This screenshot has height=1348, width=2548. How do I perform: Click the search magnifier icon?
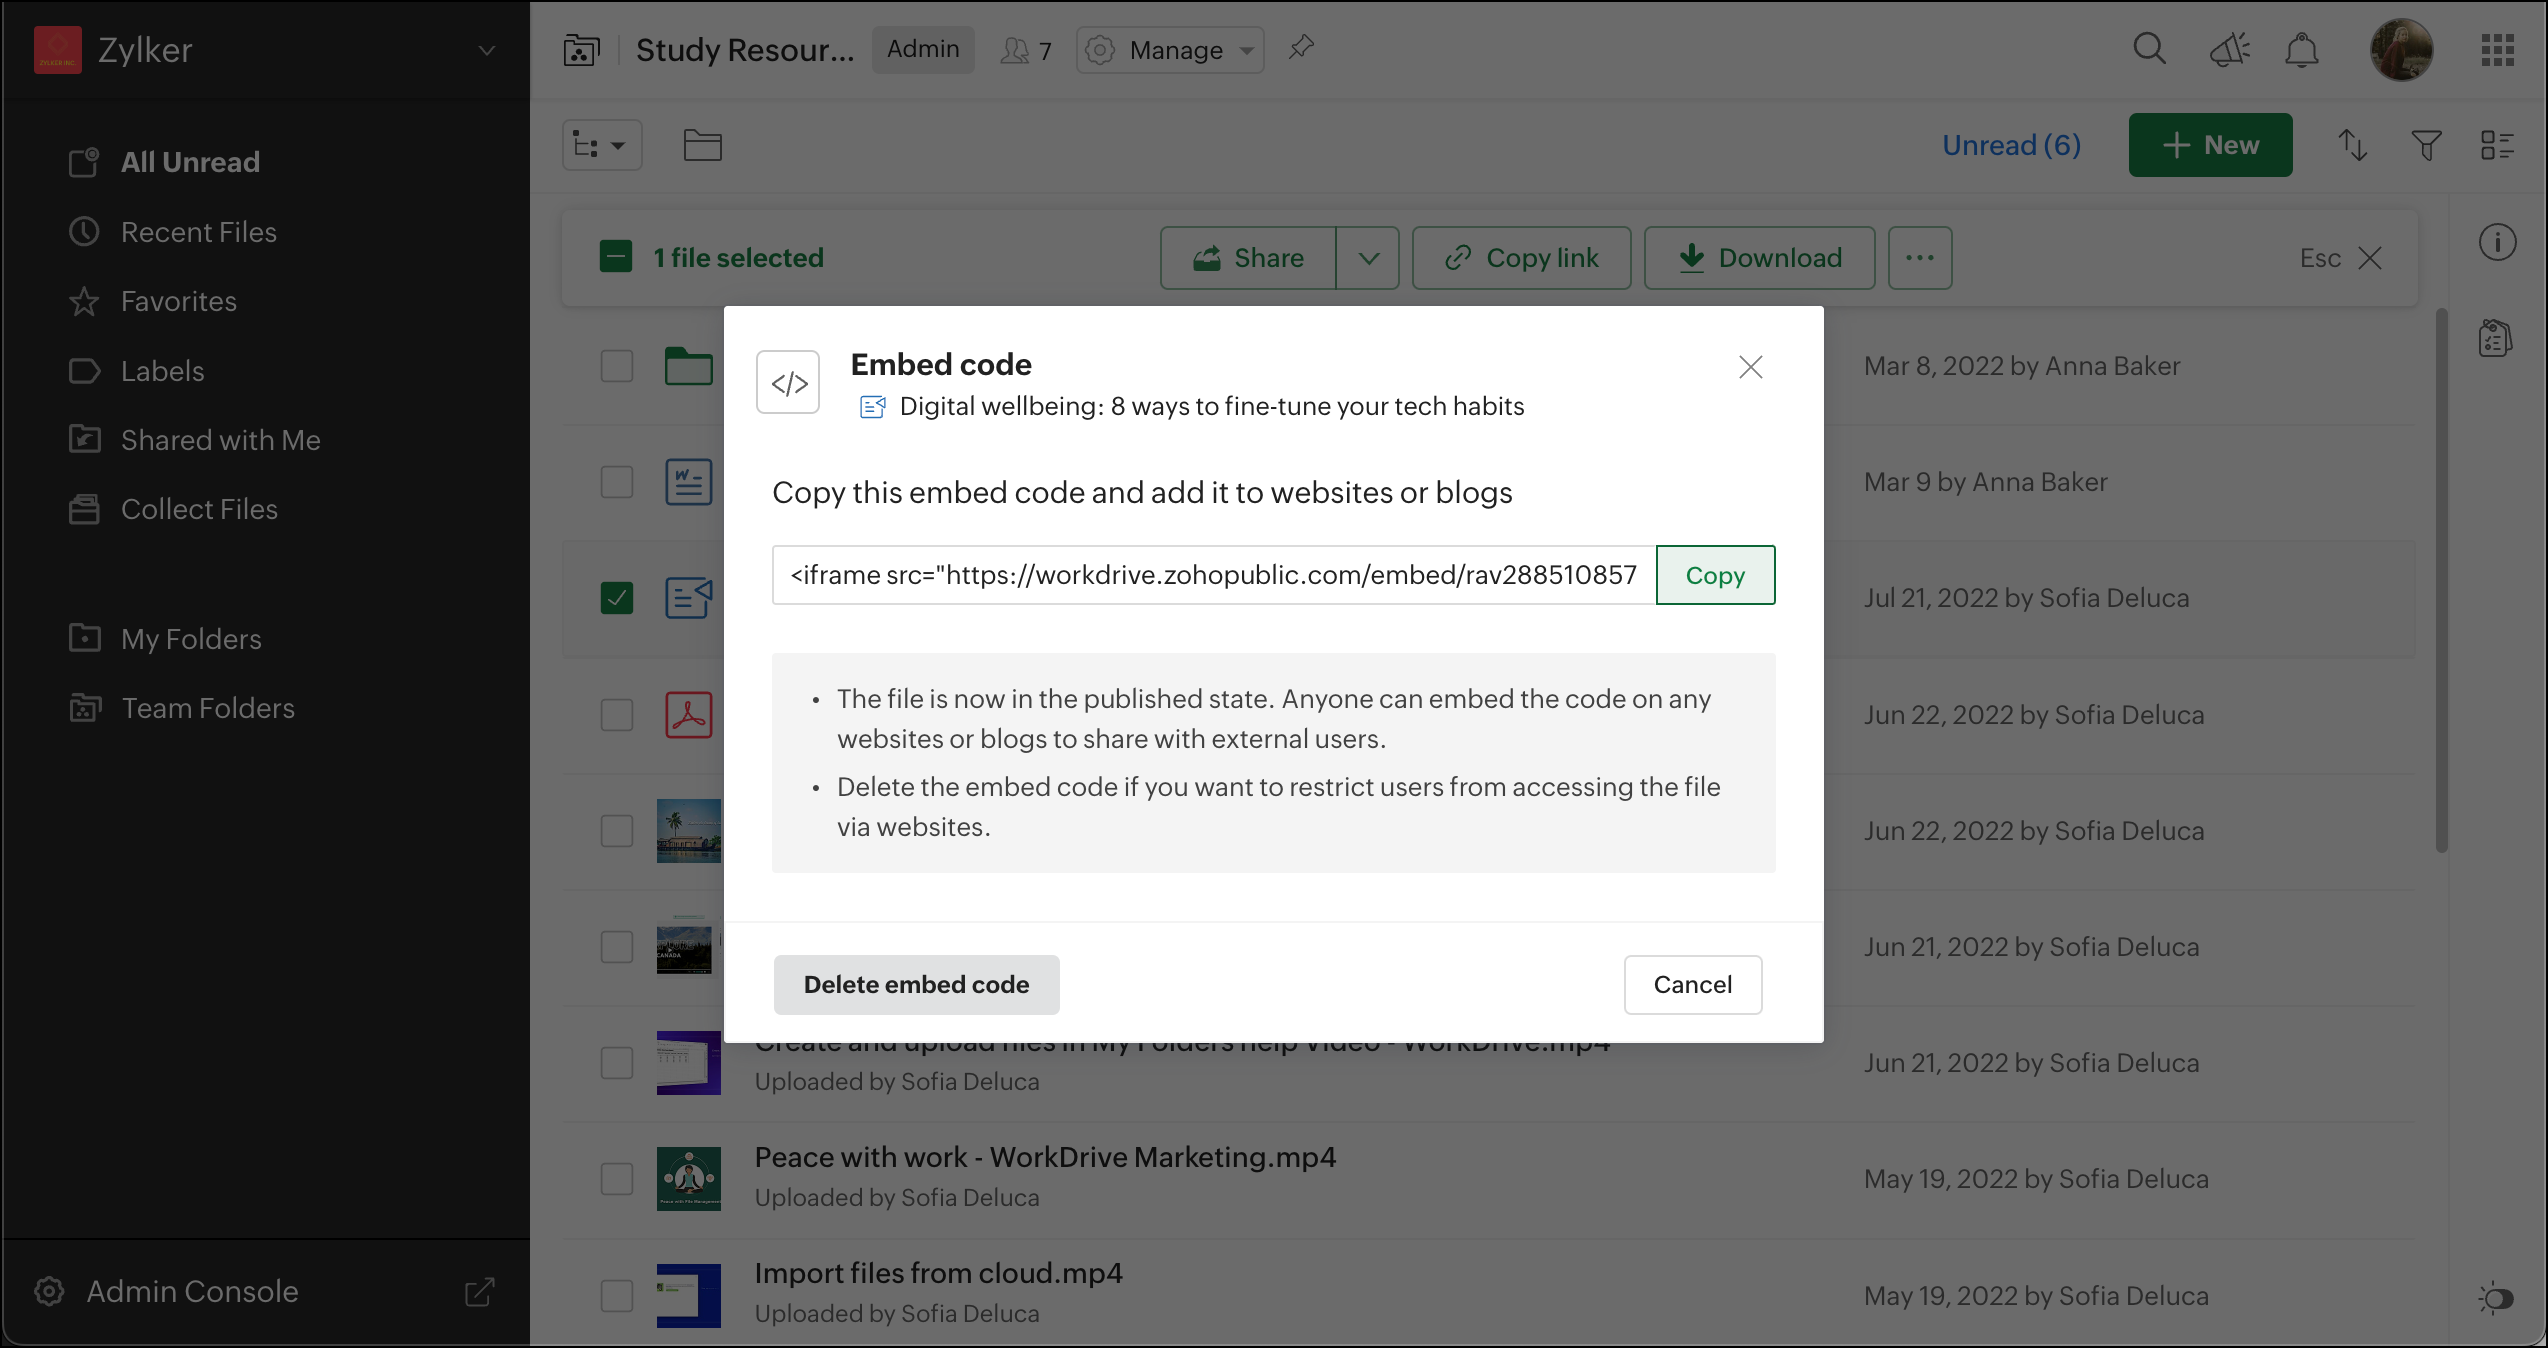click(x=2149, y=49)
